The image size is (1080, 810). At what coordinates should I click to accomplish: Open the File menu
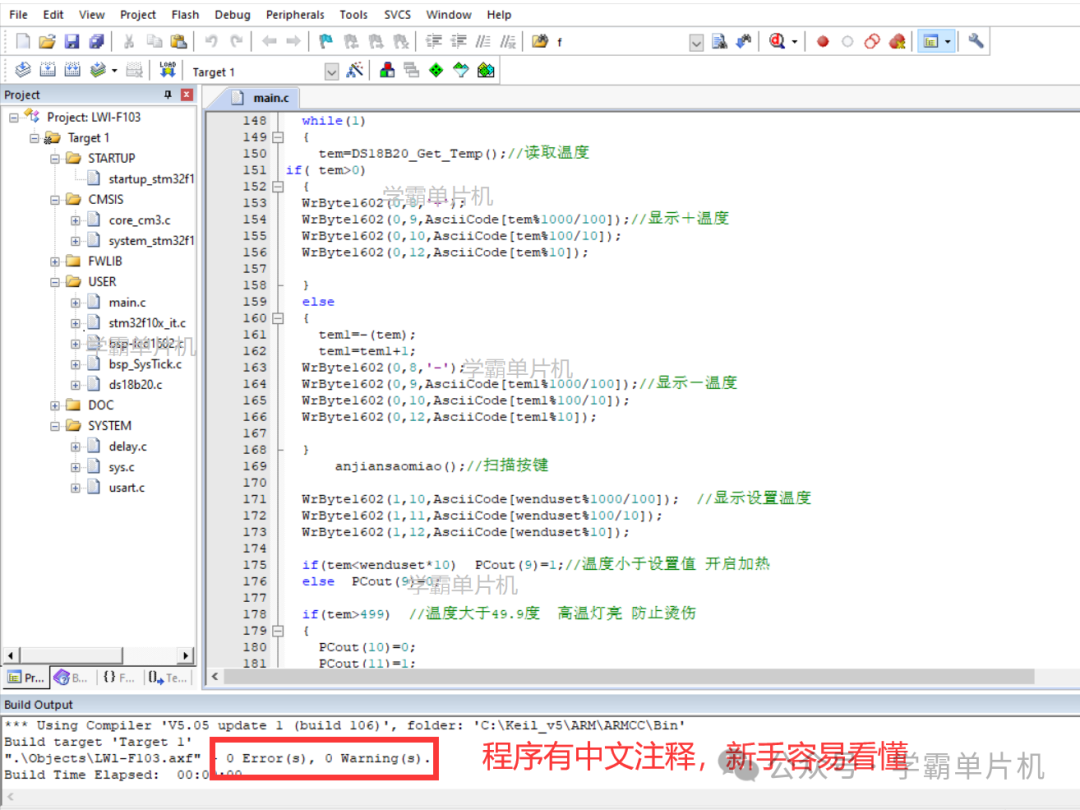(19, 14)
